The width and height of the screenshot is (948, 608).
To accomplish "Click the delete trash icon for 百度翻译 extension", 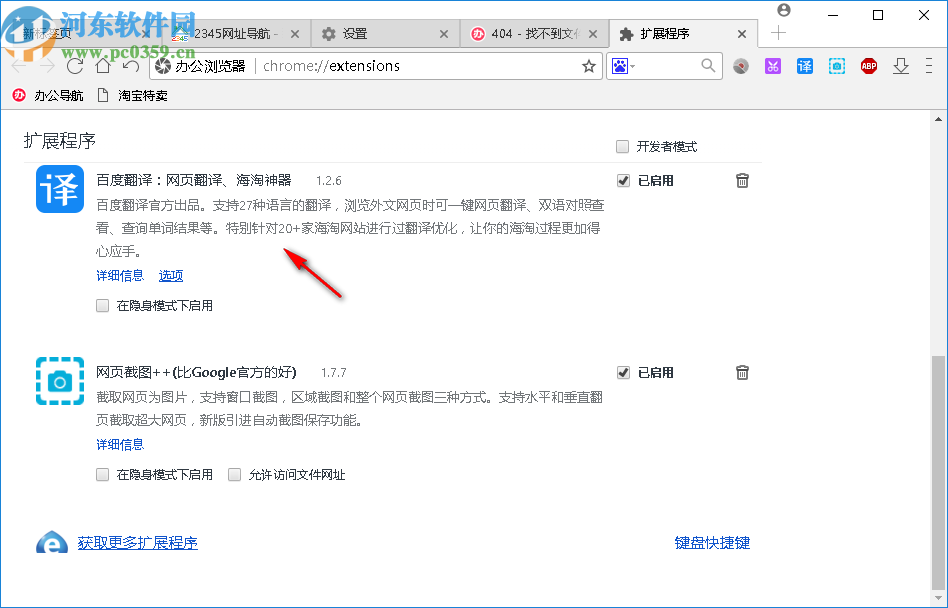I will coord(742,180).
